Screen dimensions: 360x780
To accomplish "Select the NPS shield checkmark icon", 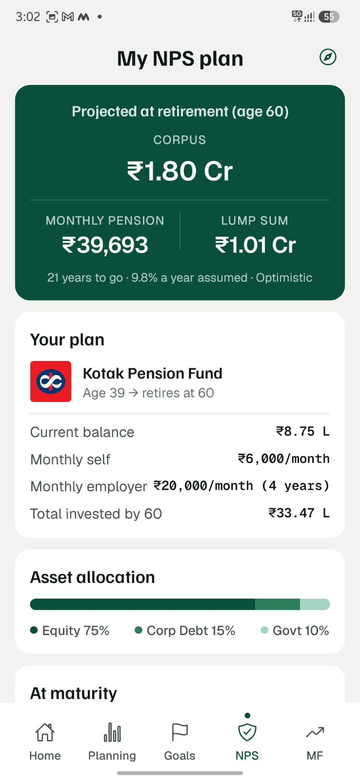I will pos(247,732).
